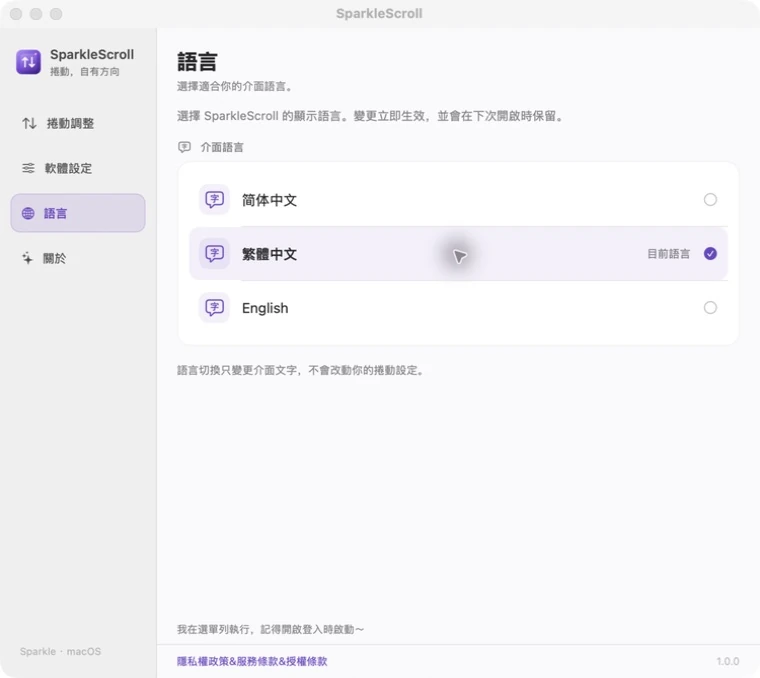Click the 捲動調整 up-down arrows icon
Viewport: 760px width, 678px height.
(29, 123)
